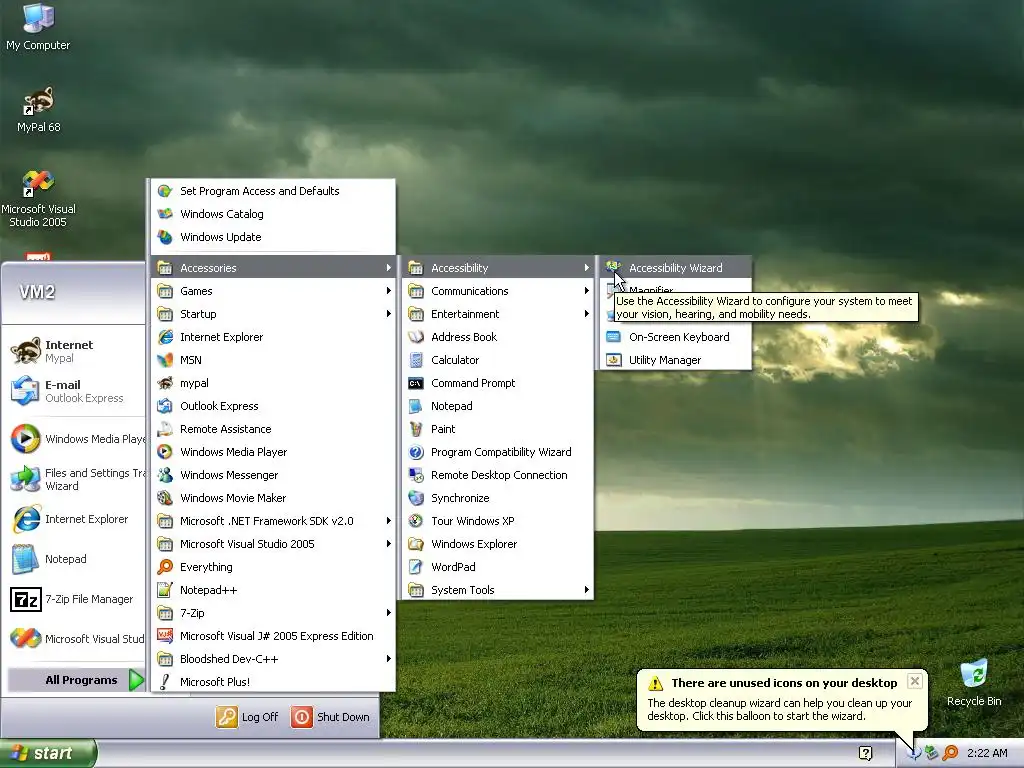Viewport: 1024px width, 768px height.
Task: Click the Tour Windows XP icon
Action: [416, 521]
